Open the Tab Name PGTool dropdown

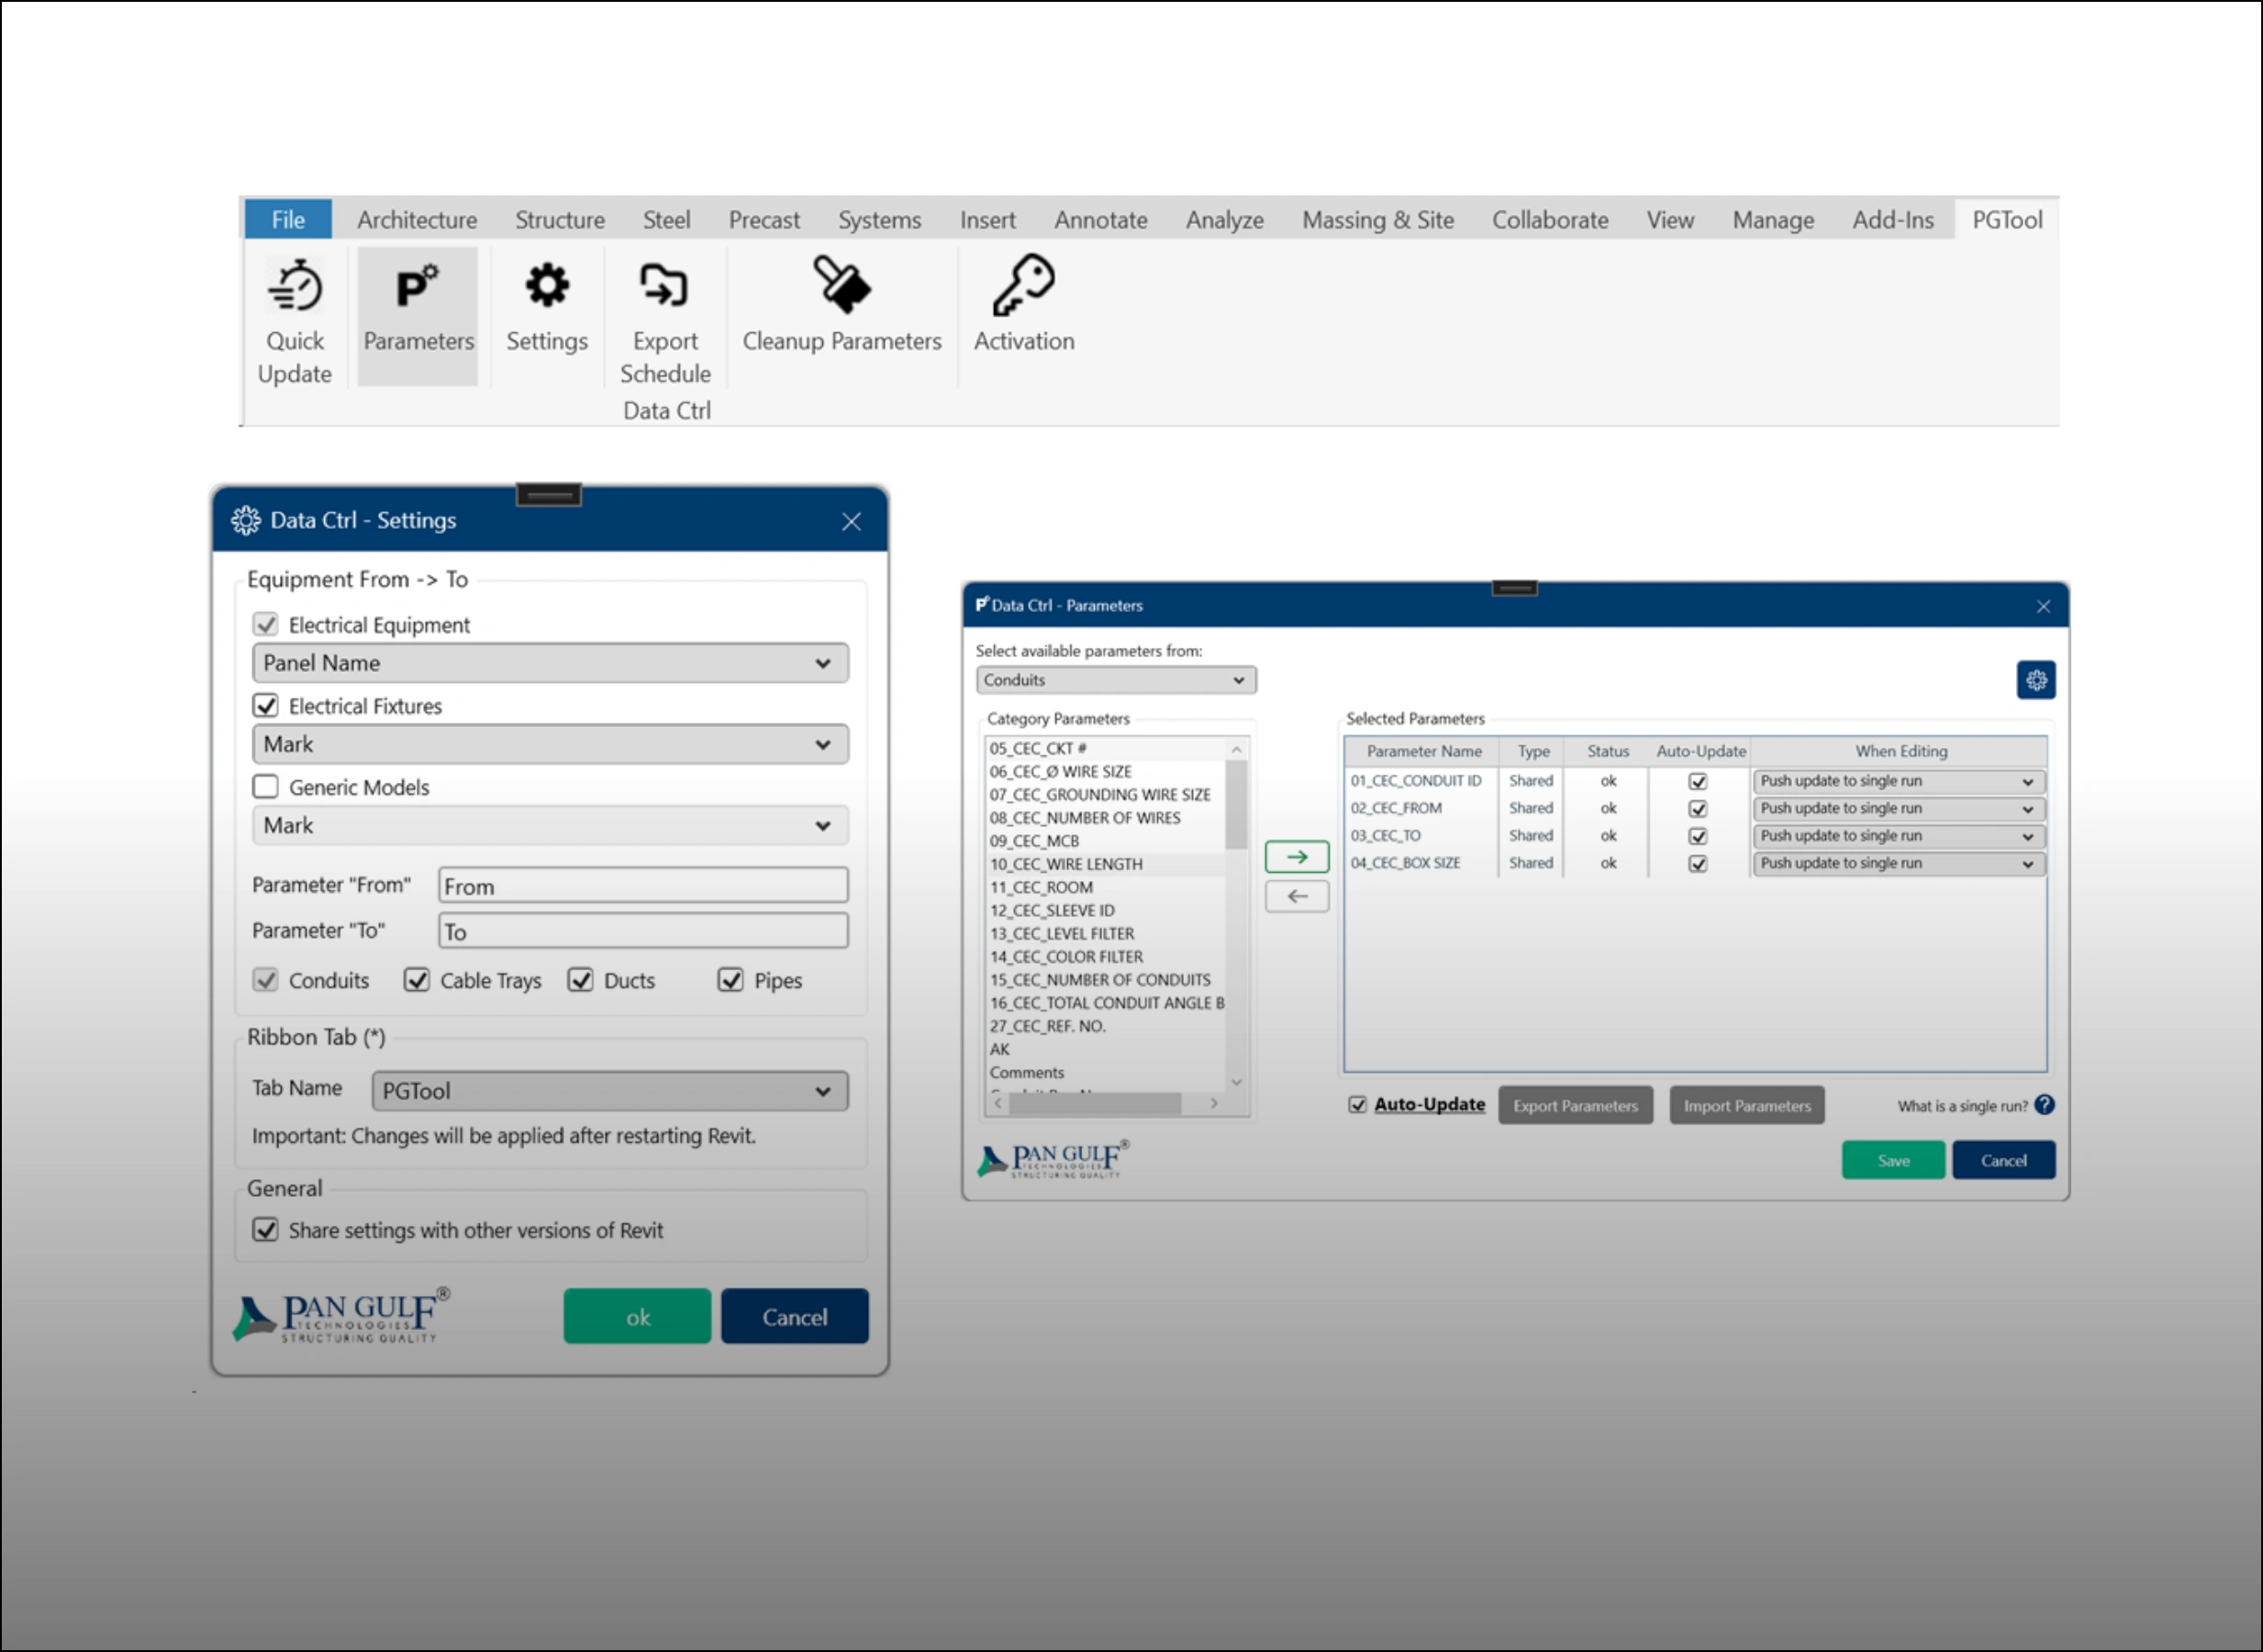(x=609, y=1091)
